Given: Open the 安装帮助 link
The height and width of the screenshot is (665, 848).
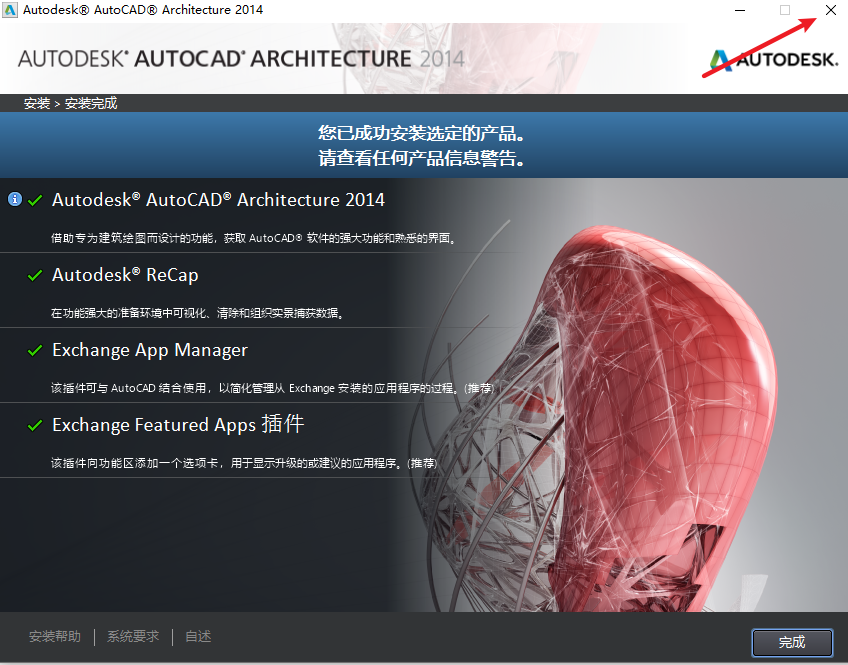Looking at the screenshot, I should (x=55, y=637).
